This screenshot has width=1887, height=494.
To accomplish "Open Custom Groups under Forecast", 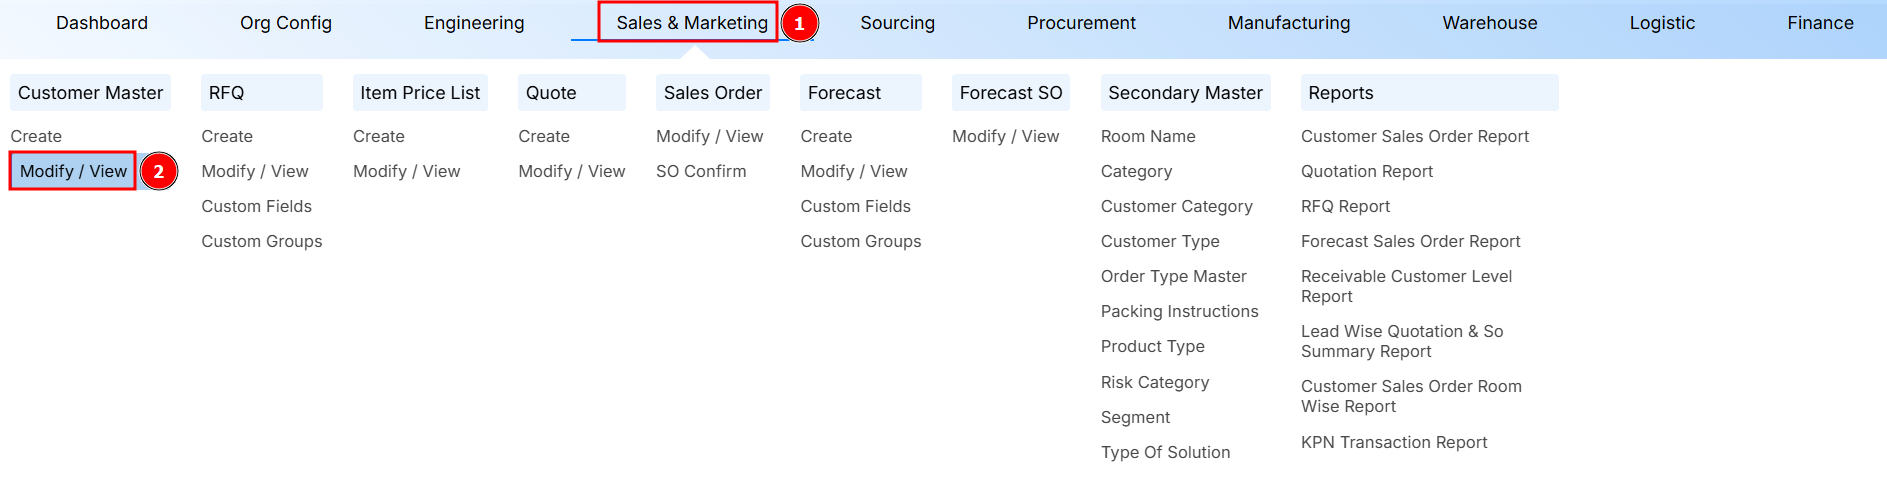I will [860, 241].
